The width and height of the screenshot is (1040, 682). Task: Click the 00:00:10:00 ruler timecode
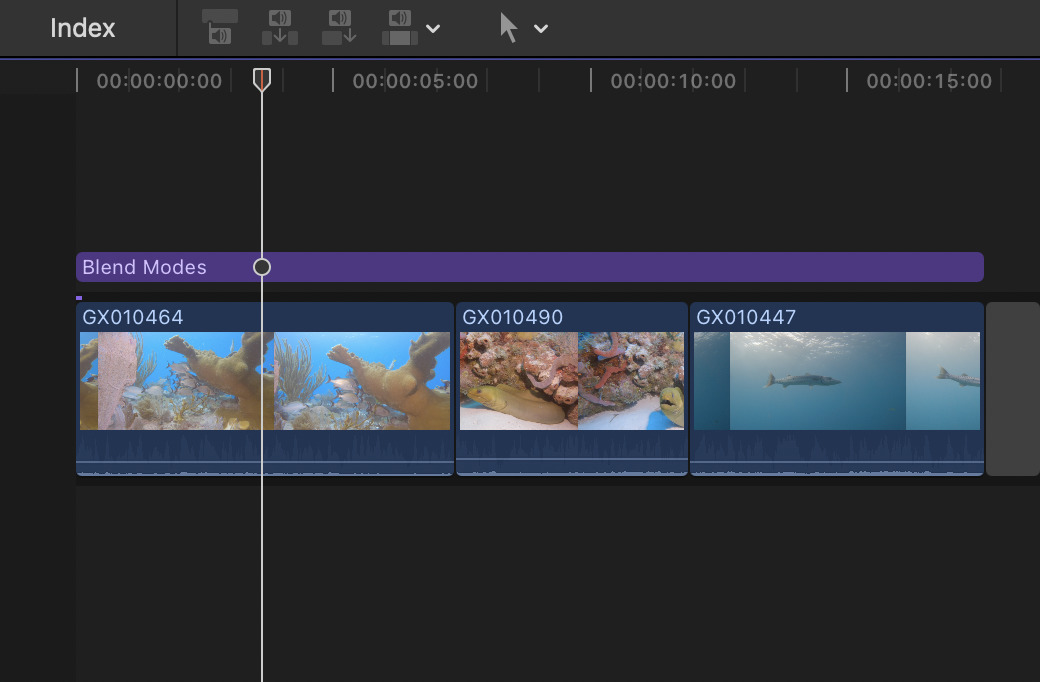(673, 81)
